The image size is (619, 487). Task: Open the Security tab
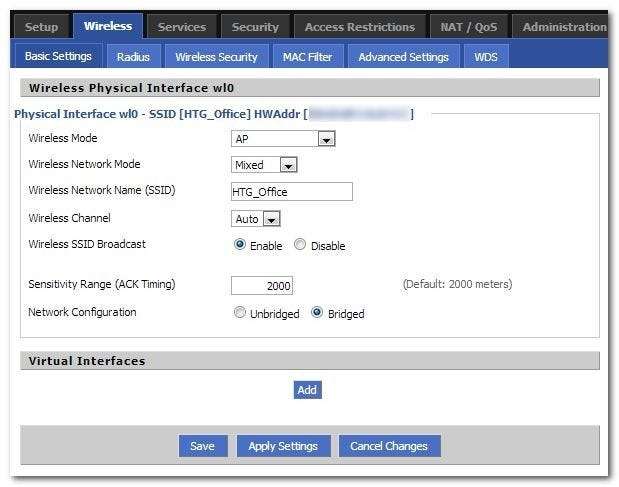pyautogui.click(x=255, y=27)
